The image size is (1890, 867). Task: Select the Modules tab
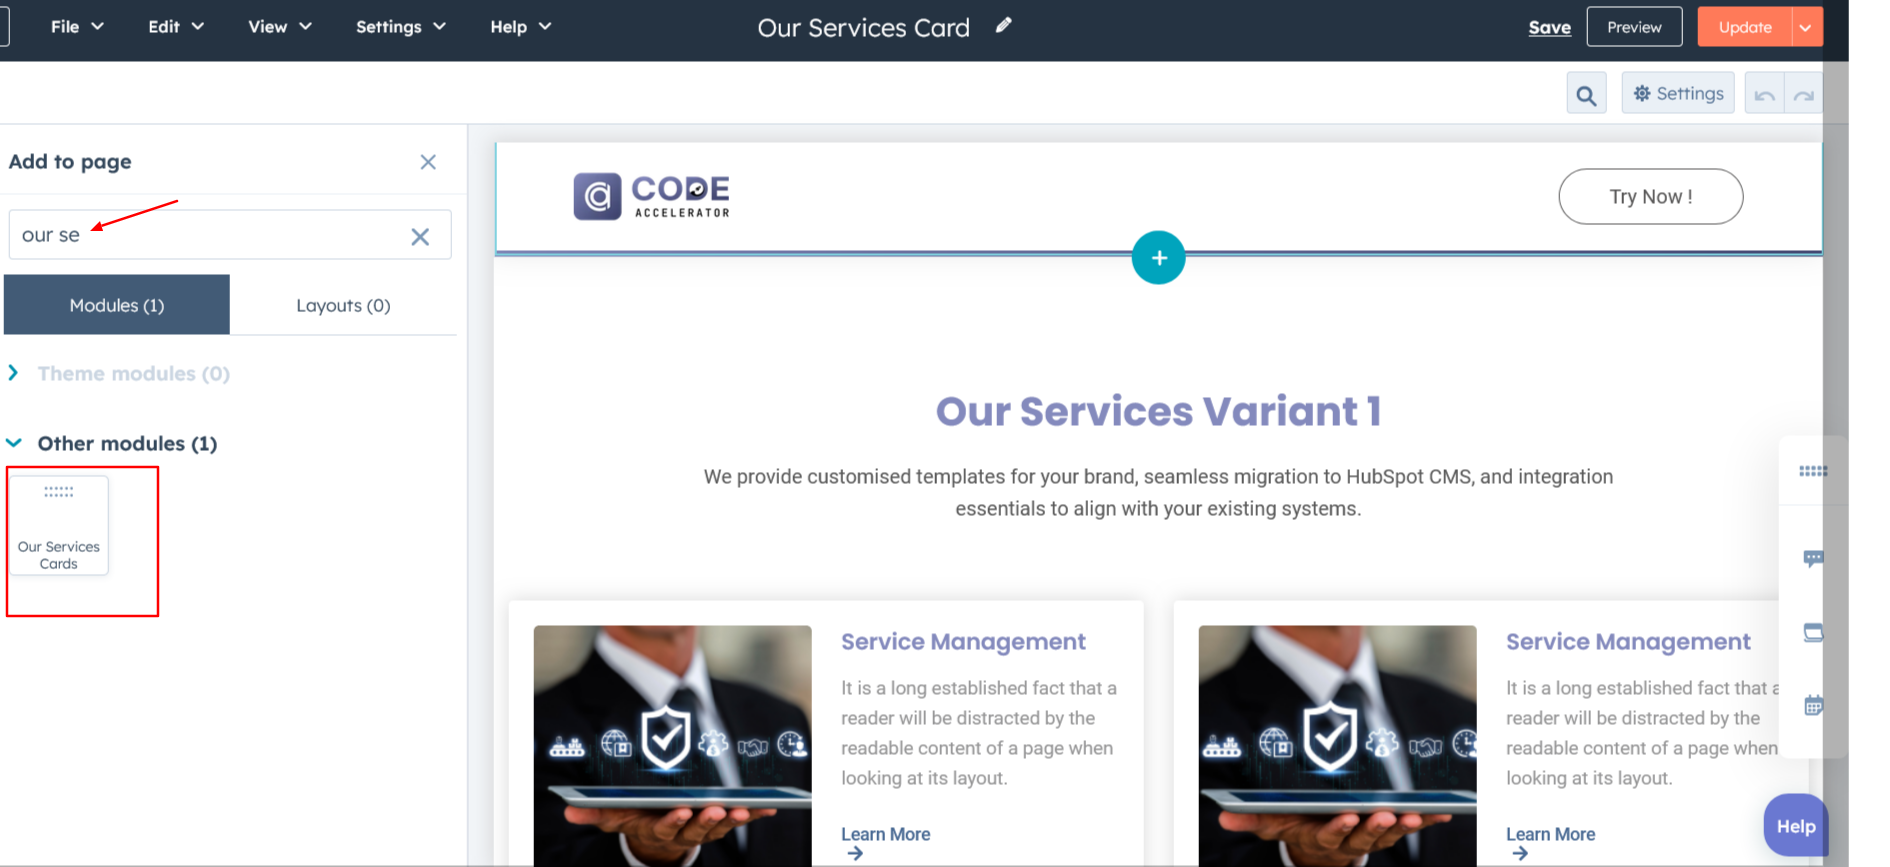click(117, 305)
